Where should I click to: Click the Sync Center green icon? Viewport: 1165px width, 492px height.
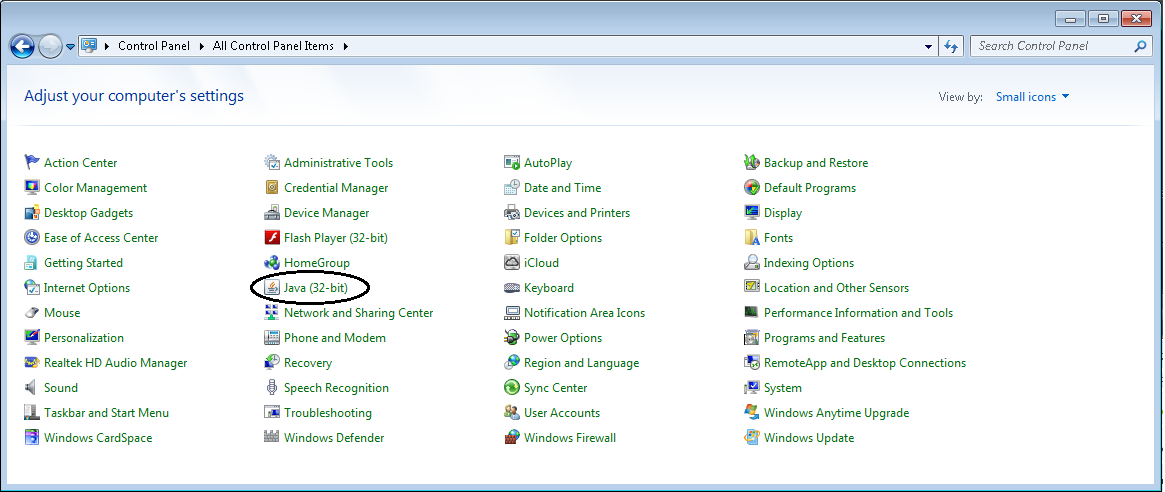(x=512, y=388)
